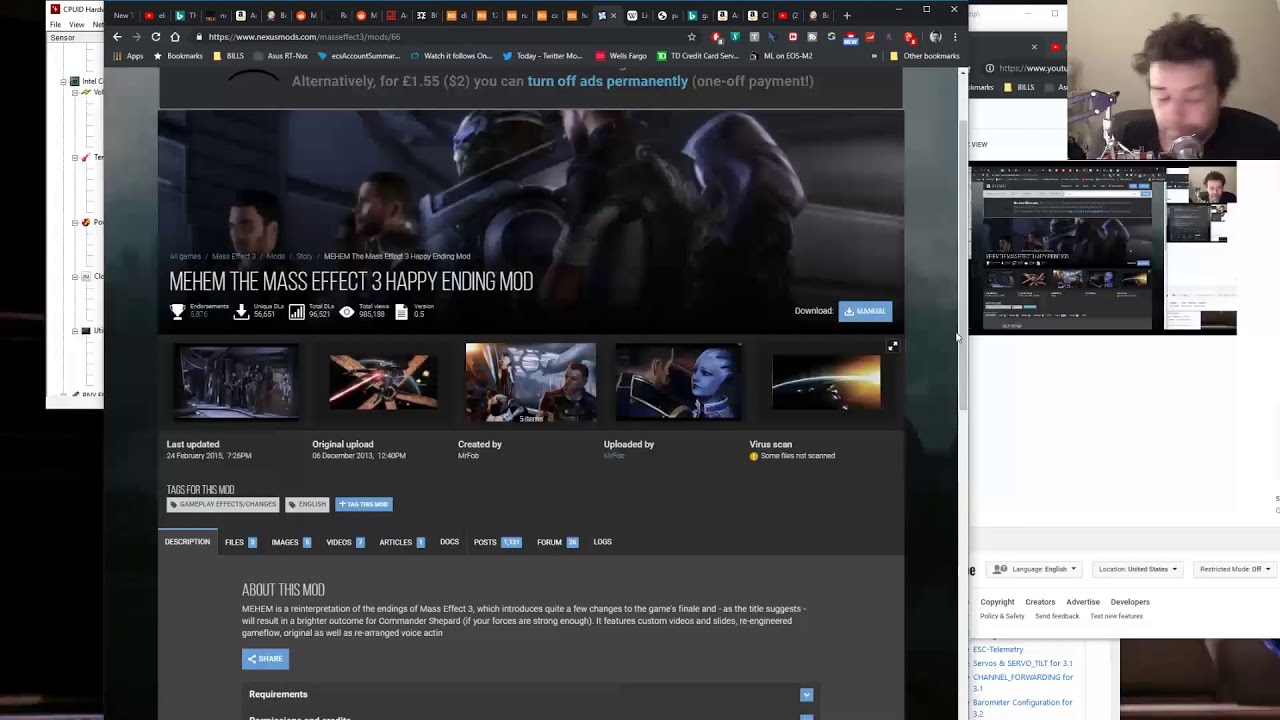Click the total views eye icon
The image size is (1280, 720).
tap(346, 312)
